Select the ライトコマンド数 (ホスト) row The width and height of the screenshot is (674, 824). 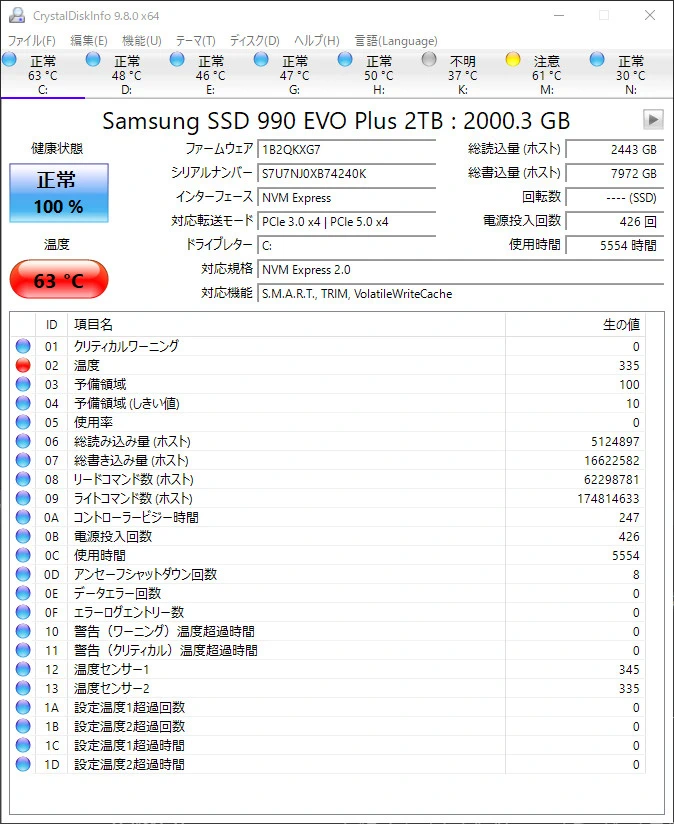point(328,498)
